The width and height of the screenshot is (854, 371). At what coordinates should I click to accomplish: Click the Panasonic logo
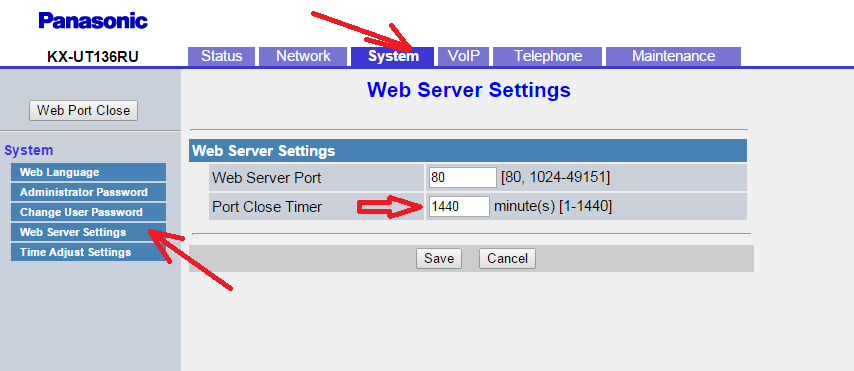click(93, 21)
